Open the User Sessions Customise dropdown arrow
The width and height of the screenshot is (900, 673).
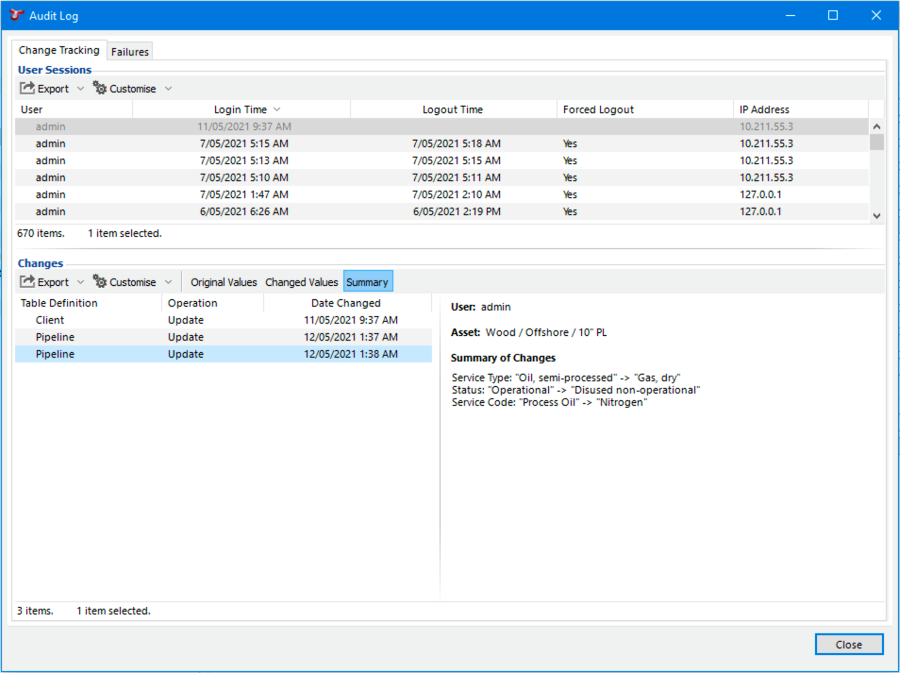pyautogui.click(x=168, y=89)
